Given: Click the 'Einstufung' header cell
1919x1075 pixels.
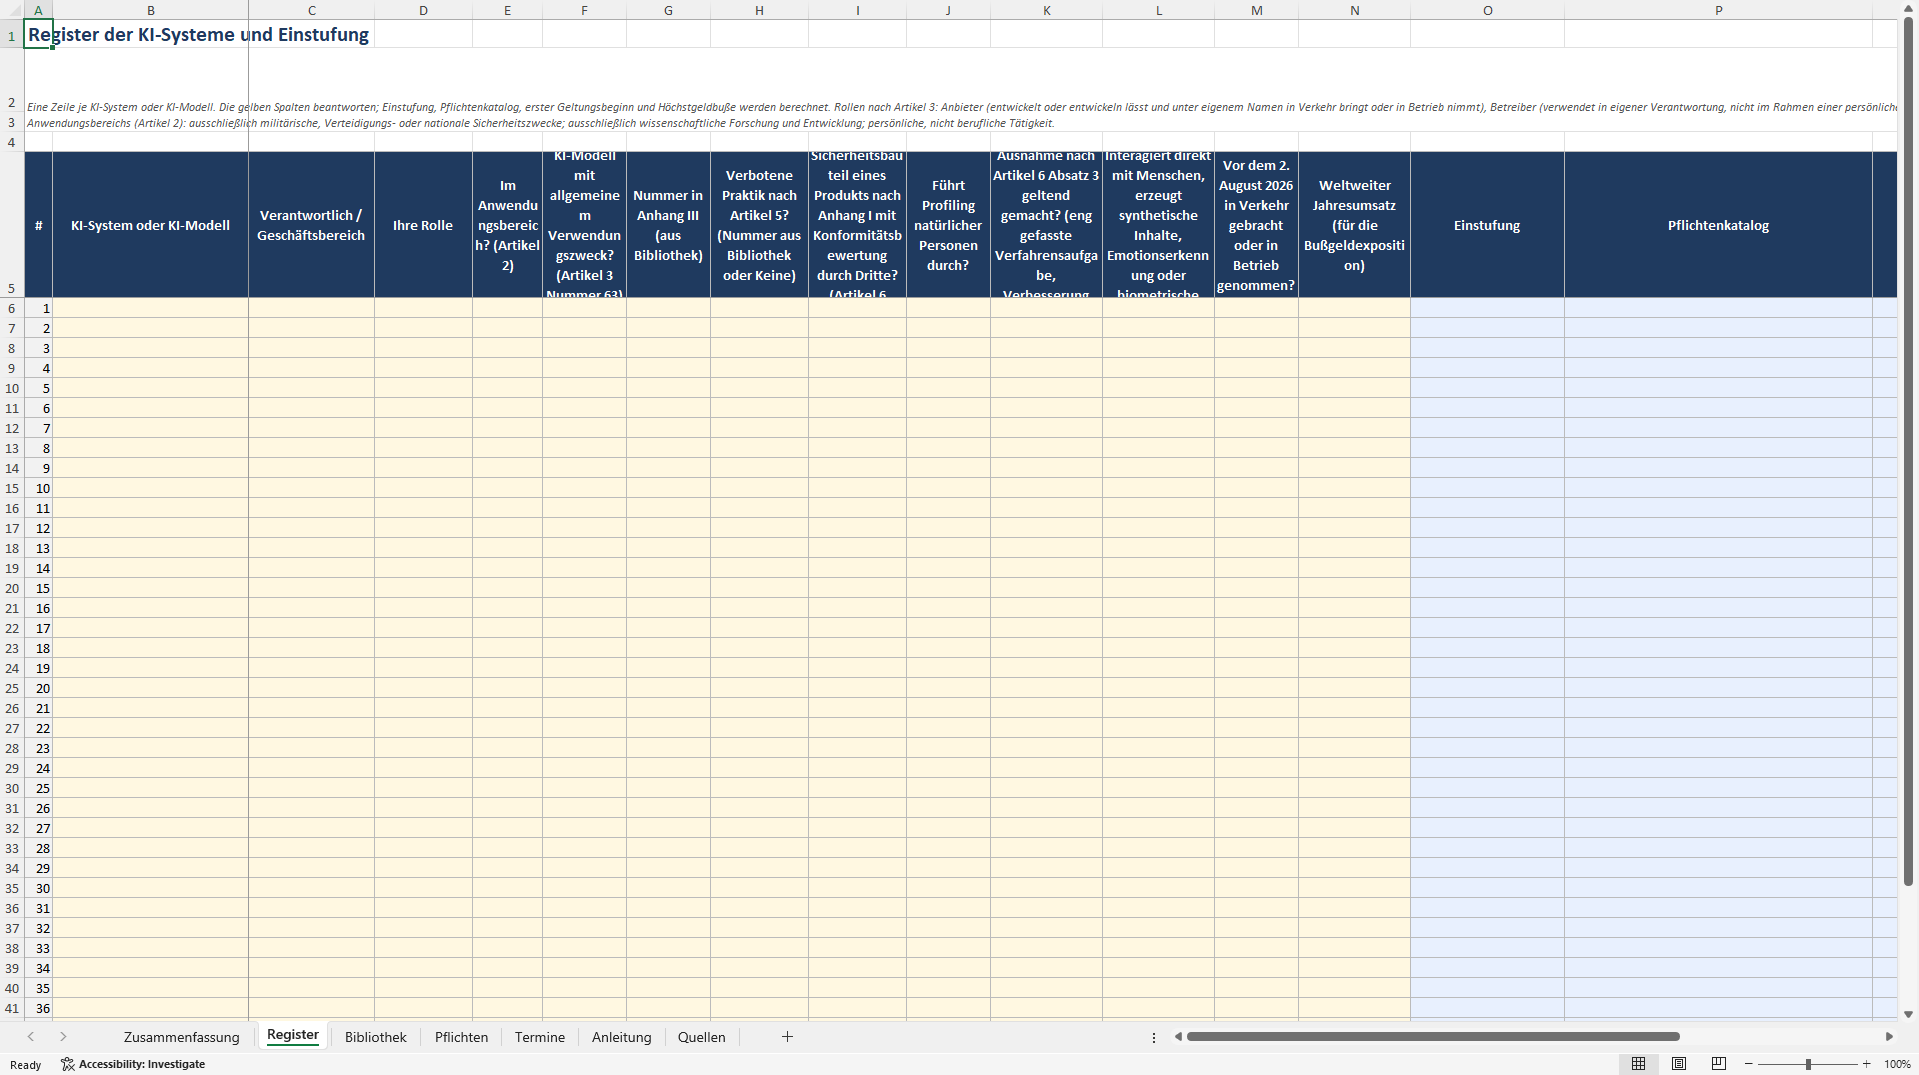Looking at the screenshot, I should coord(1487,225).
